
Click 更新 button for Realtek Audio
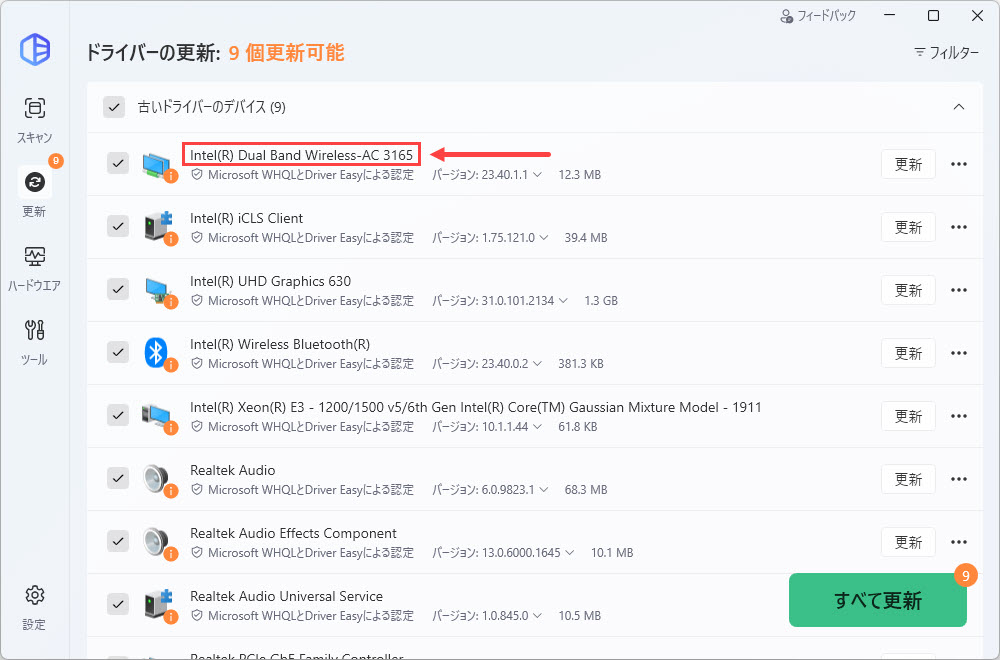pyautogui.click(x=908, y=479)
